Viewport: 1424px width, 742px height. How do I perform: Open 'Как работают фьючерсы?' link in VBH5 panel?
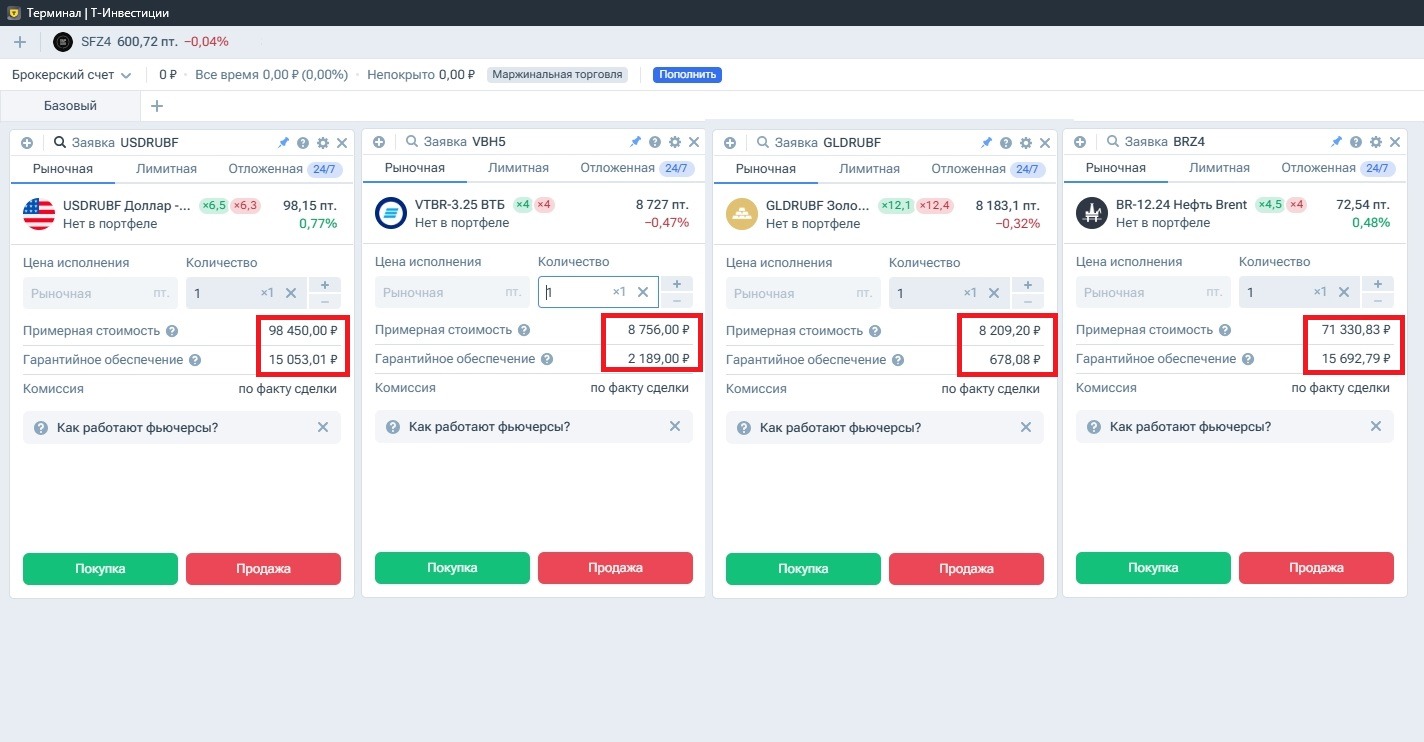tap(489, 427)
